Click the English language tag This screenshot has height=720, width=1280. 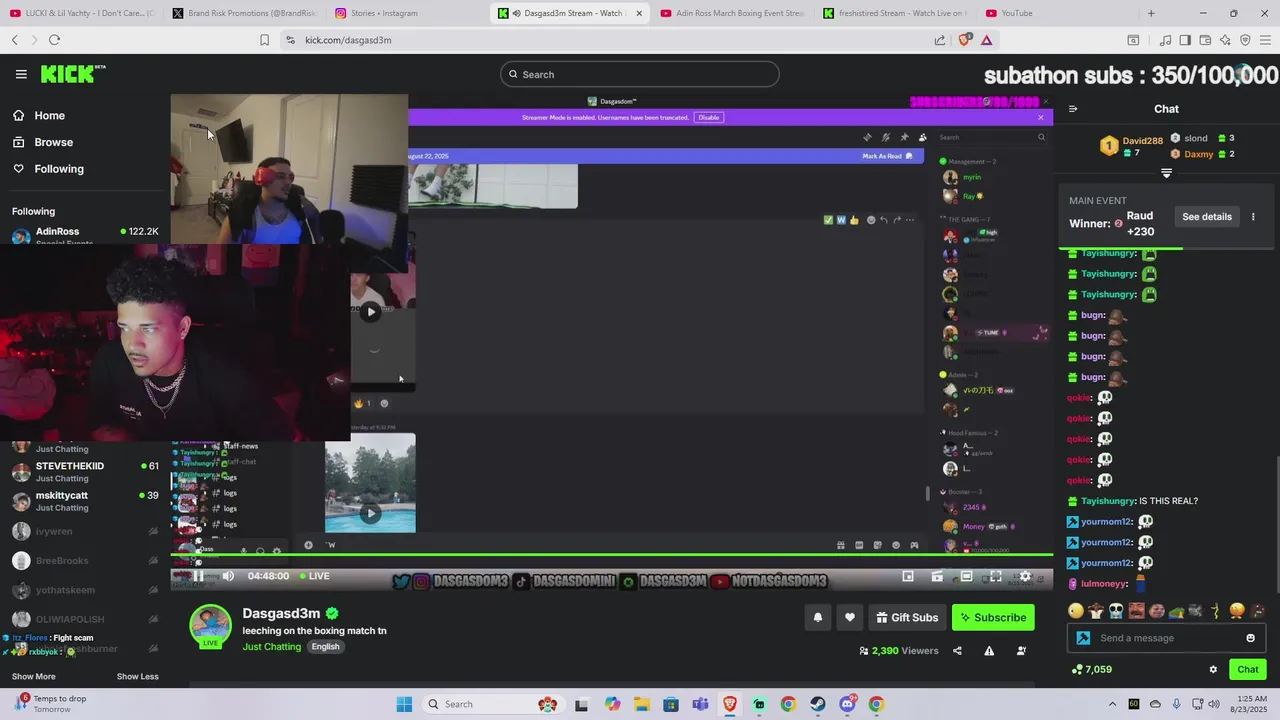pos(325,647)
